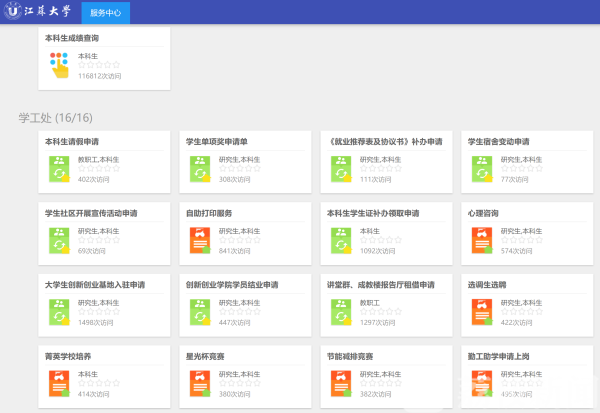Click the 本科生成绩查询 colorful hand icon
600x413 pixels.
pyautogui.click(x=60, y=65)
